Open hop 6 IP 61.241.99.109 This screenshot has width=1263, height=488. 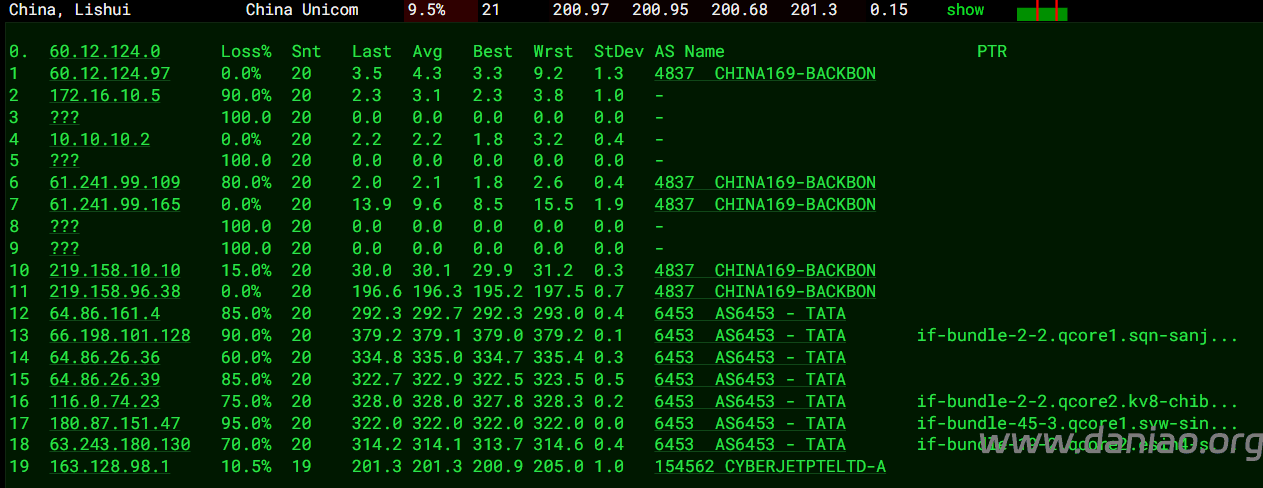tap(114, 183)
